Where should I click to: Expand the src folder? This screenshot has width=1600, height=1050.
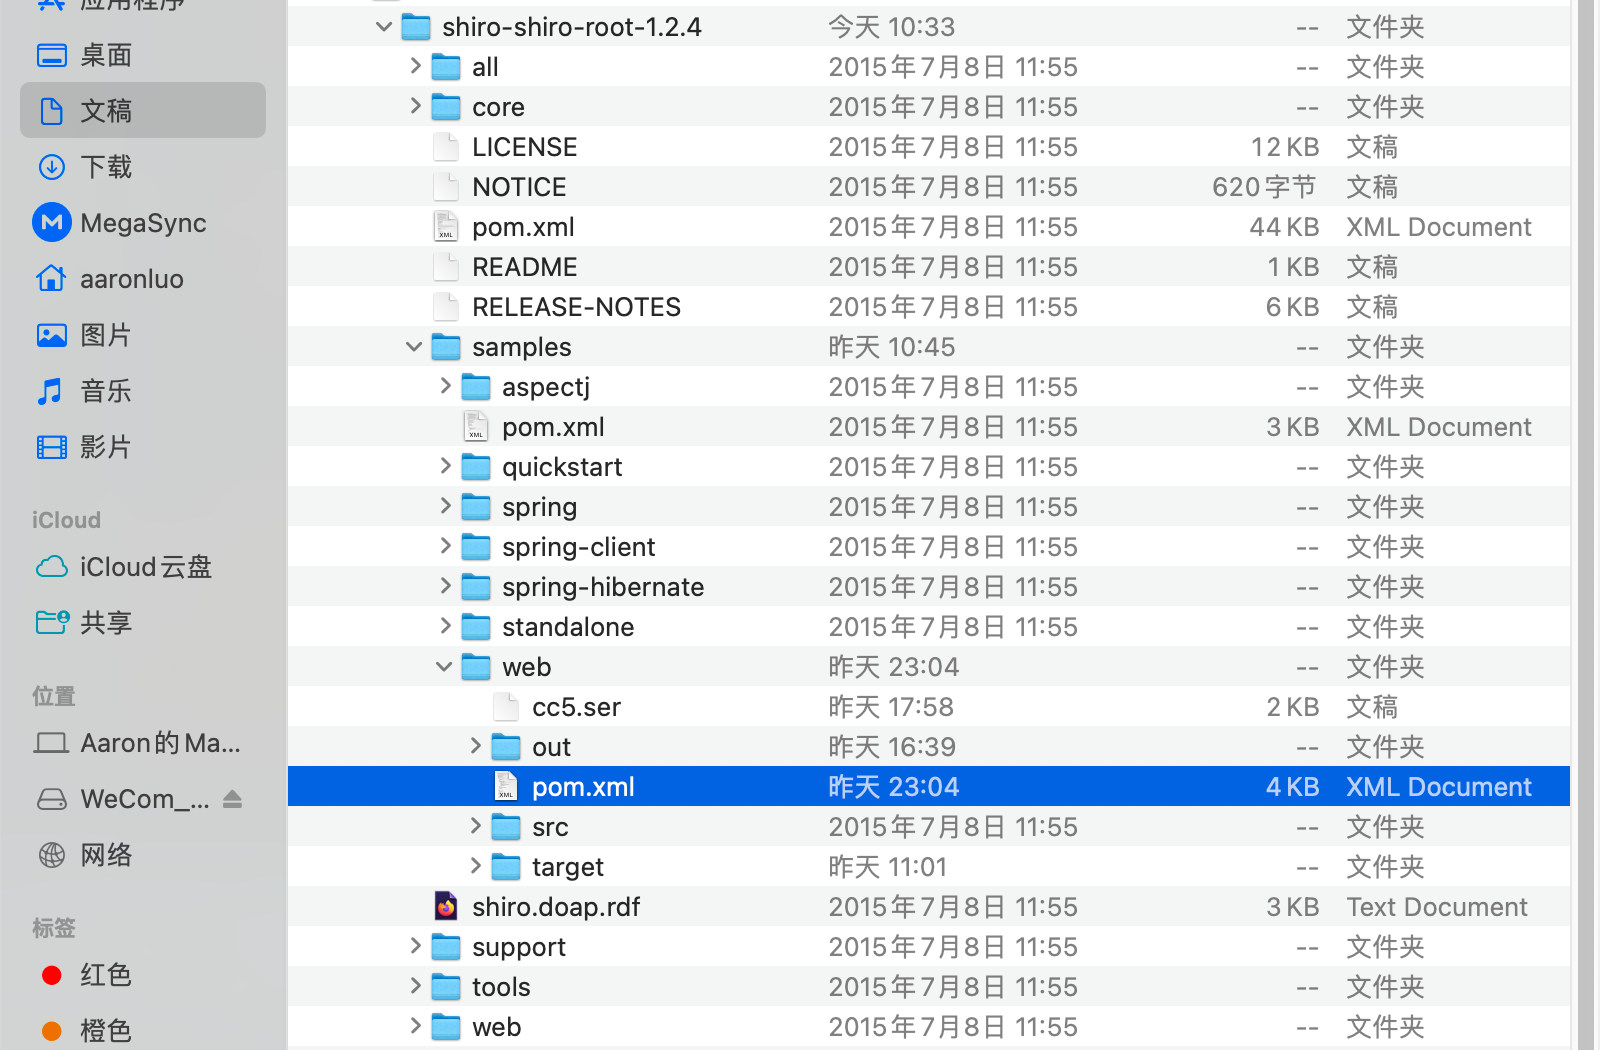click(475, 826)
